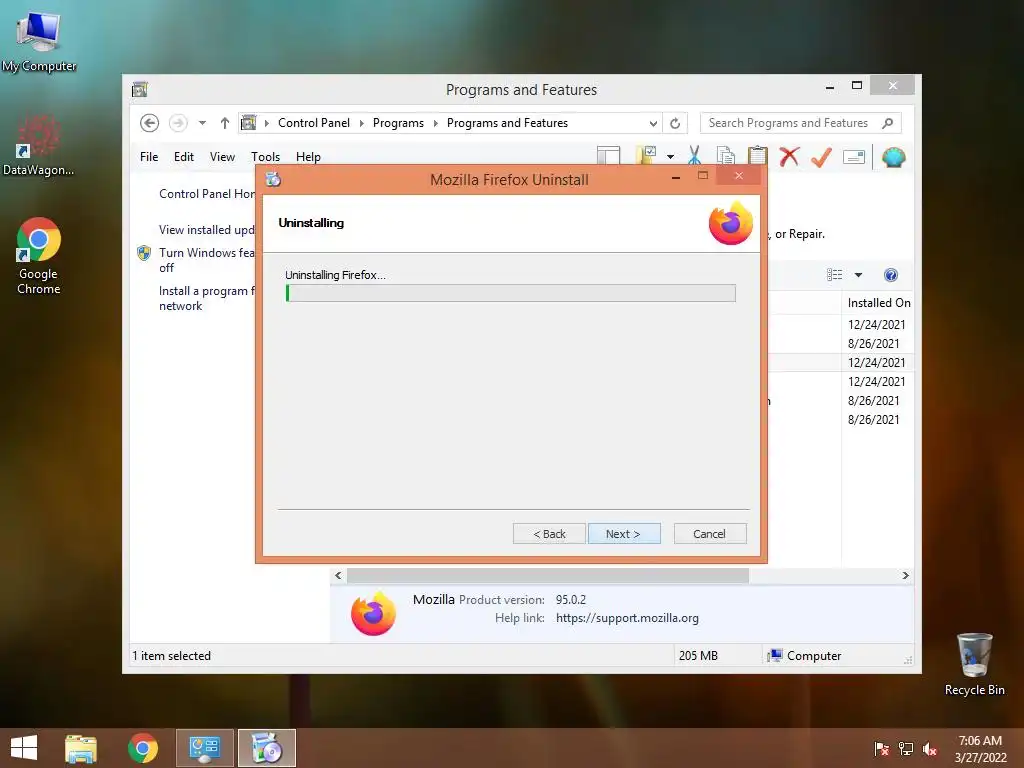Click the orange checkmark Properties icon
Viewport: 1024px width, 768px height.
(x=821, y=156)
